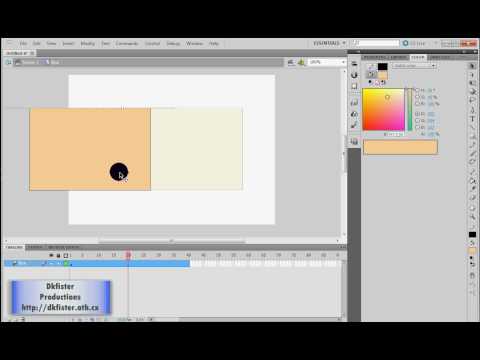480x360 pixels.
Task: Open the Insert menu
Action: (68, 44)
